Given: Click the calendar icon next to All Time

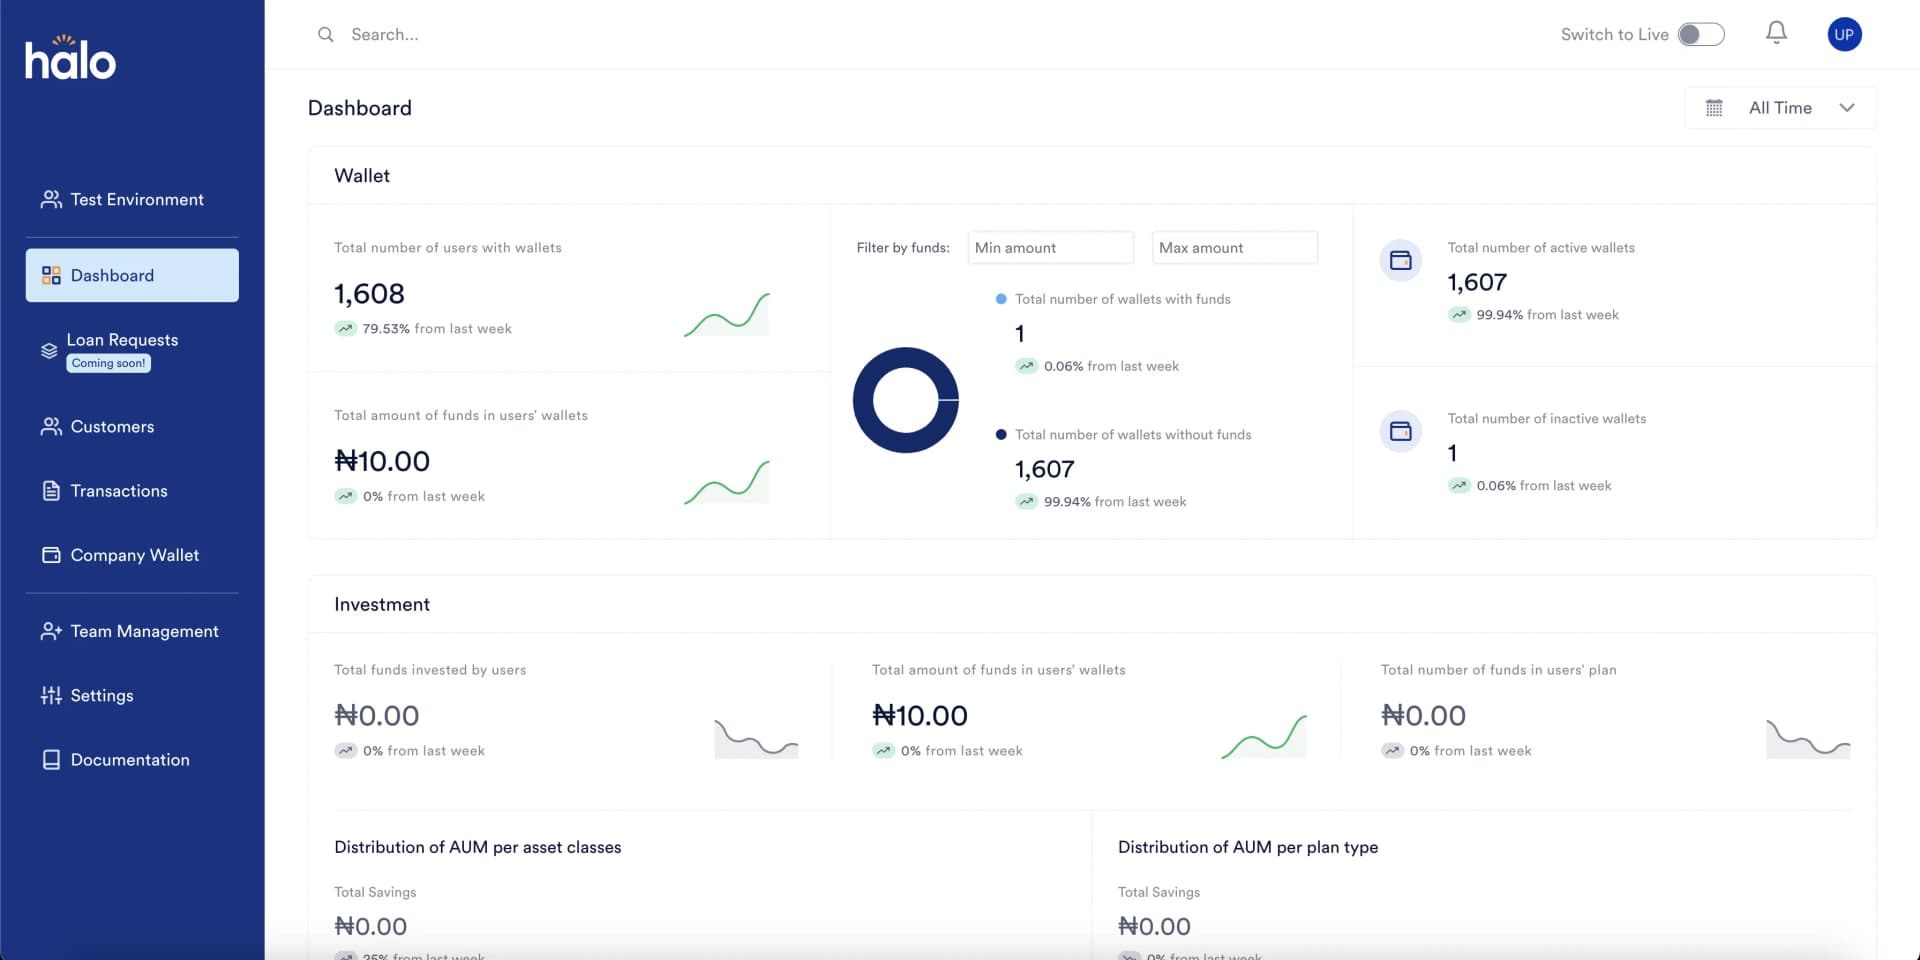Looking at the screenshot, I should click(x=1715, y=107).
